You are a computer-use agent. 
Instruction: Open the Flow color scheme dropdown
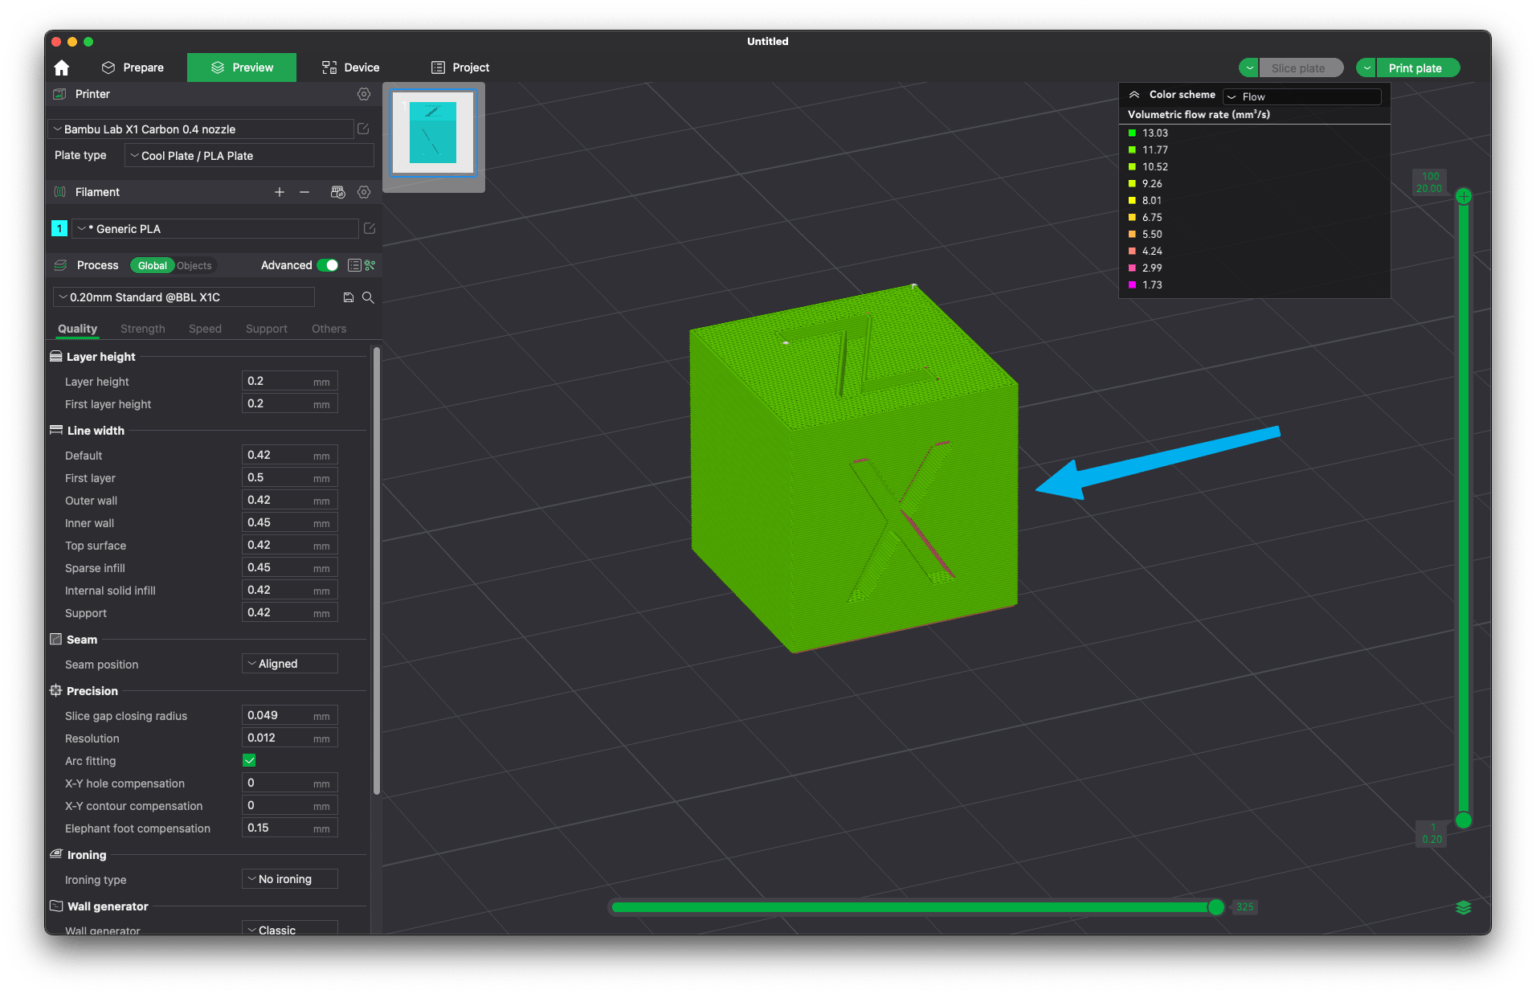click(x=1300, y=96)
